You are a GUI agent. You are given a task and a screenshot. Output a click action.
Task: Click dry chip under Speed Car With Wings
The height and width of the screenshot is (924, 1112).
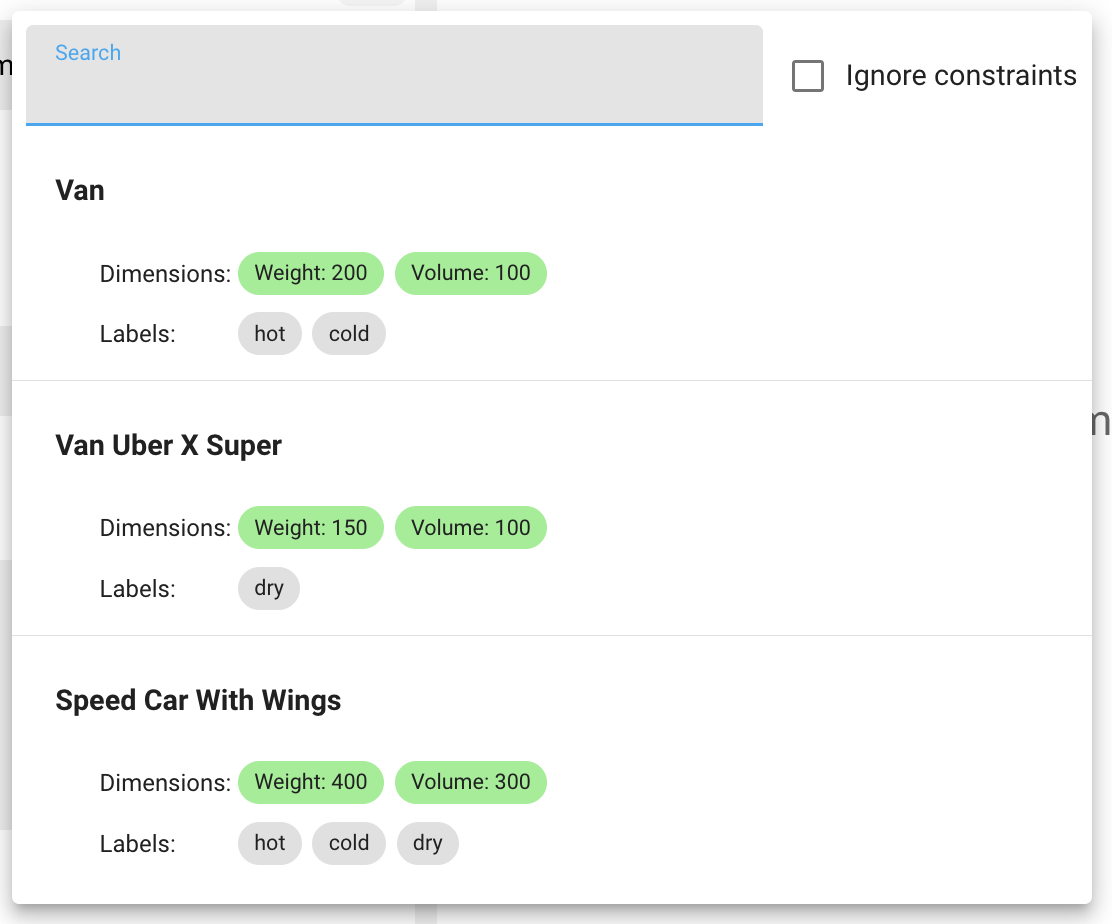click(x=428, y=843)
